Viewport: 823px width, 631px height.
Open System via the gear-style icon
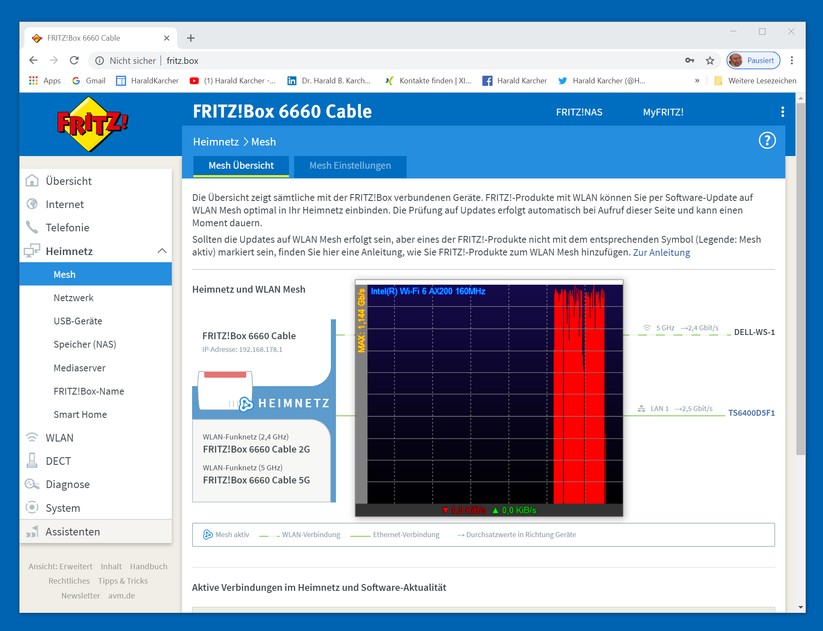(x=34, y=507)
